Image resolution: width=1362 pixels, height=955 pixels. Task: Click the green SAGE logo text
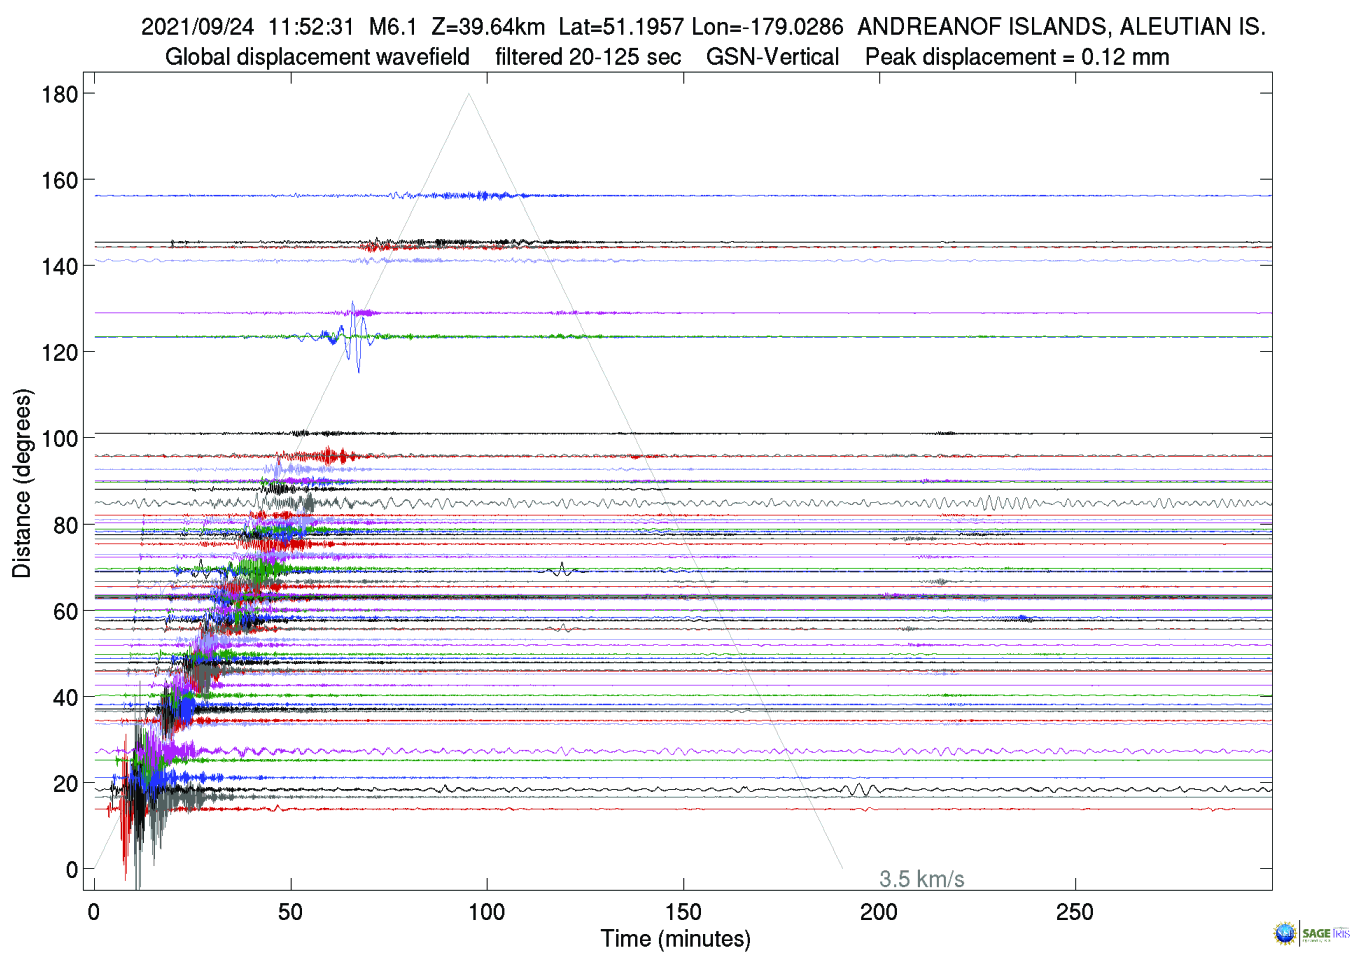1316,933
